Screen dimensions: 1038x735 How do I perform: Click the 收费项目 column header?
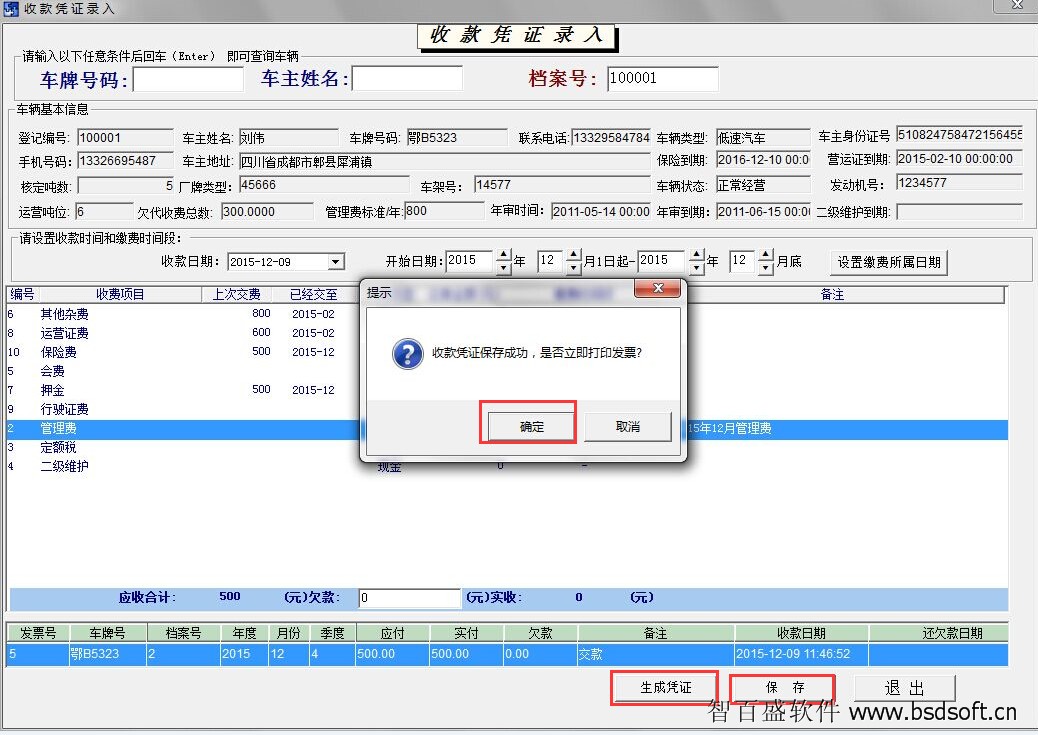tap(120, 295)
